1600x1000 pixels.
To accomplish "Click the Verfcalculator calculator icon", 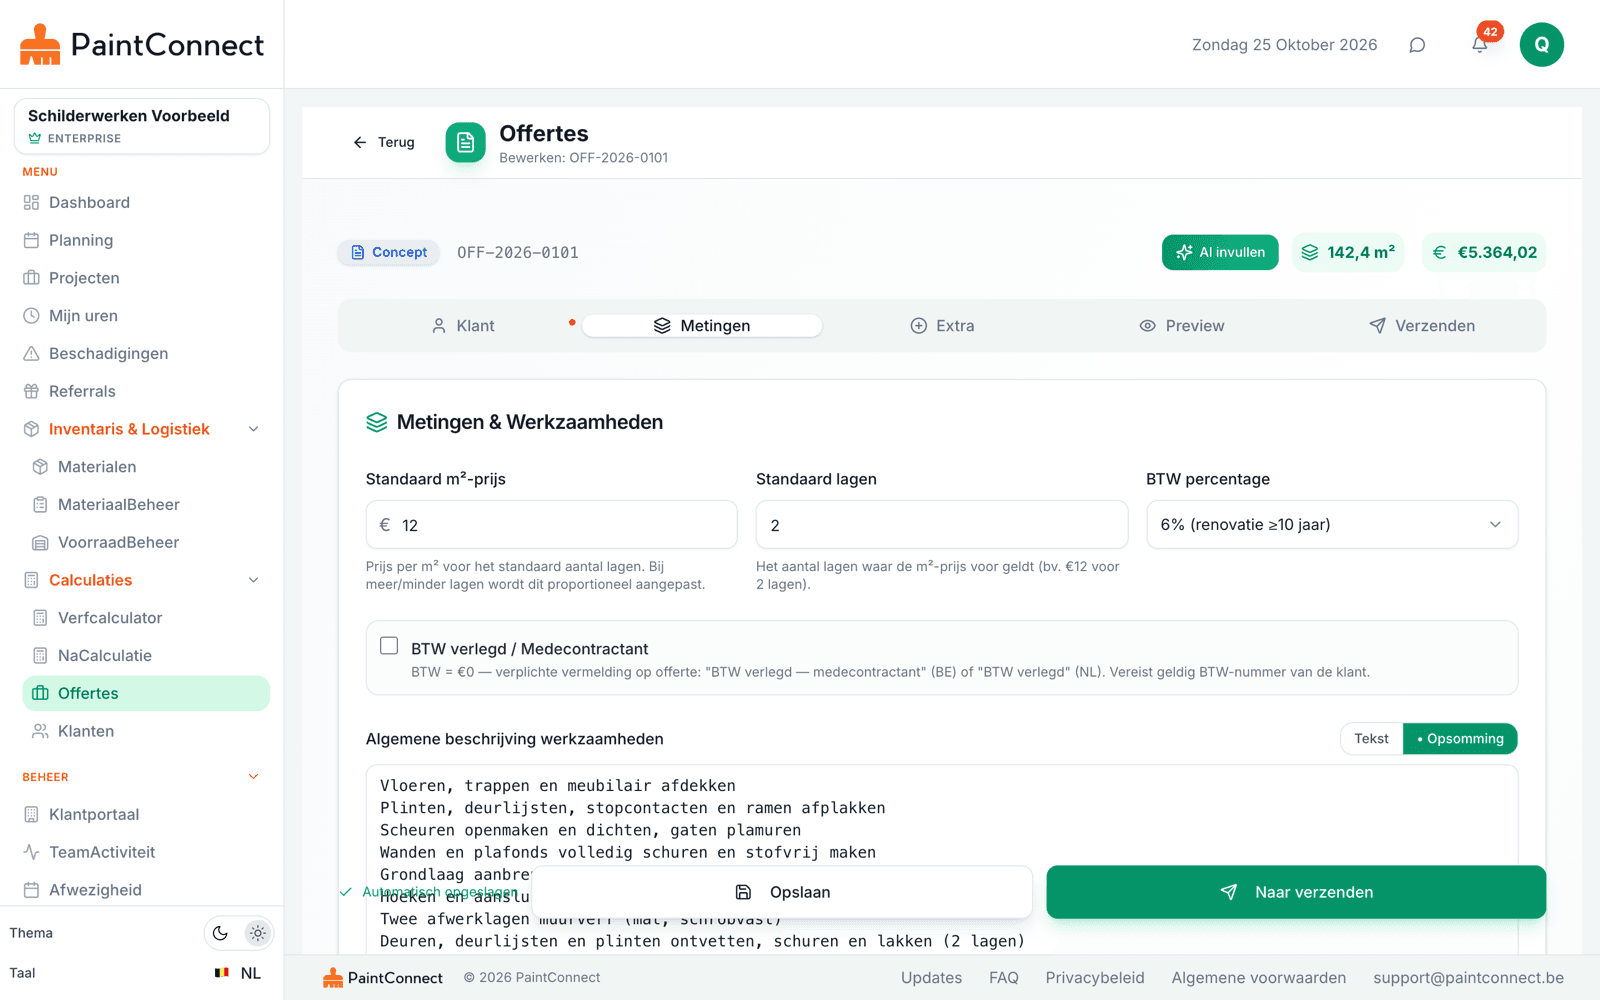I will [x=40, y=618].
